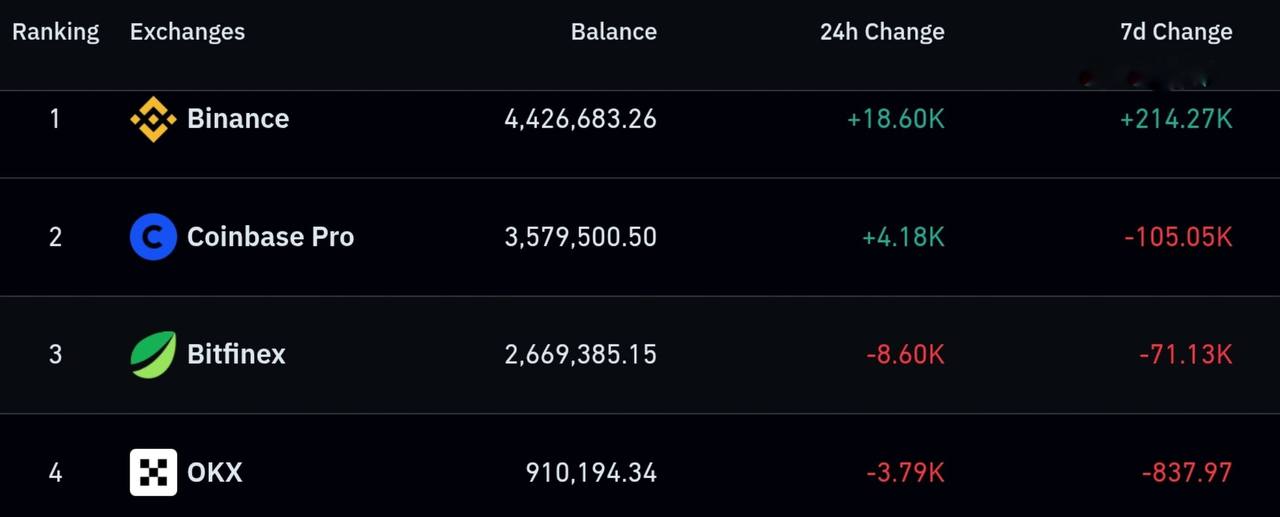Click OKX 7d change -837.97
Screen dimensions: 1280x517
[x=1186, y=472]
